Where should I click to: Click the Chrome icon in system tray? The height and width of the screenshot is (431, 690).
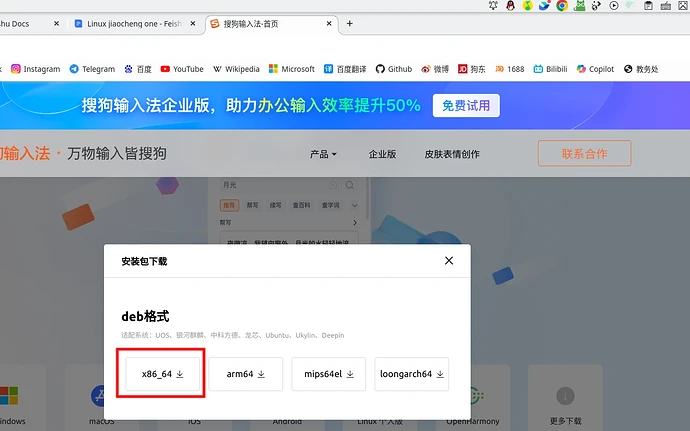561,6
